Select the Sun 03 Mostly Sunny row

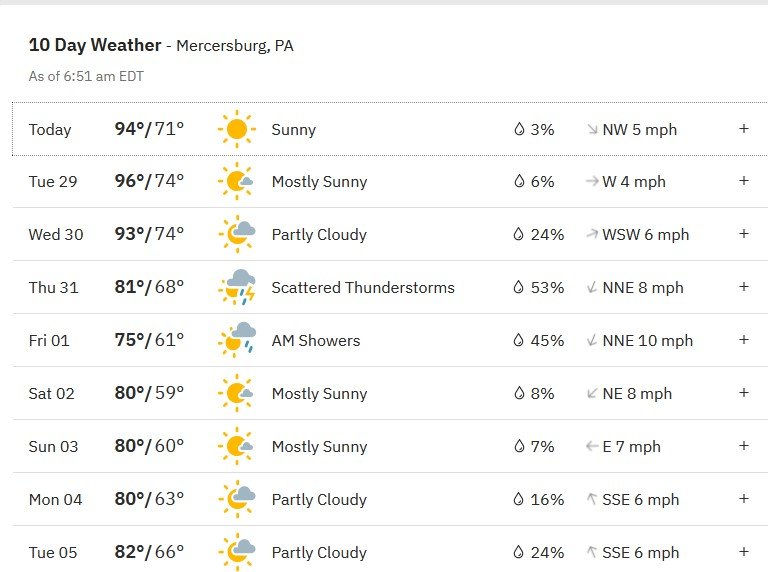[x=390, y=446]
